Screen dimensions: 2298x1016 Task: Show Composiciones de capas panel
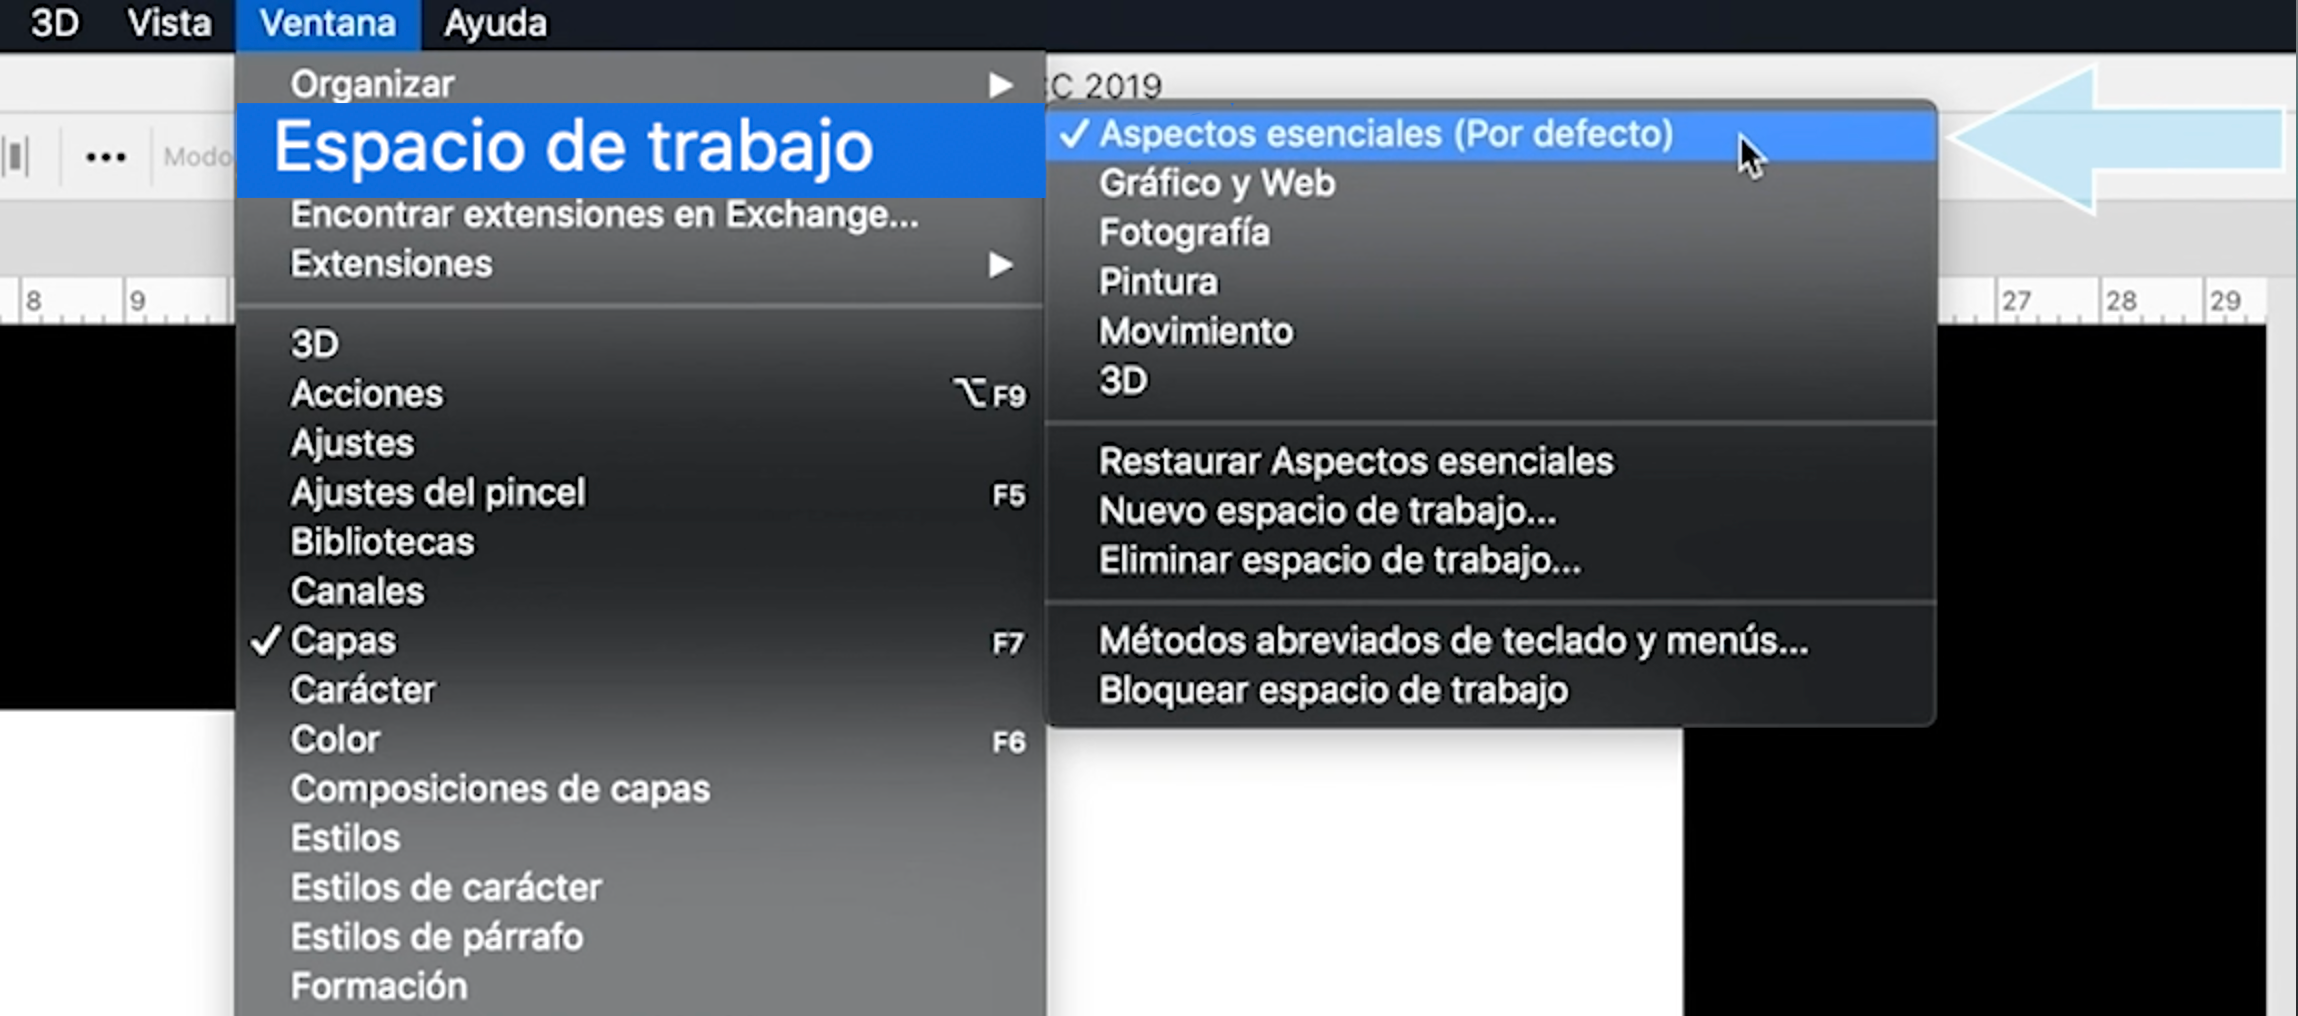tap(641, 789)
